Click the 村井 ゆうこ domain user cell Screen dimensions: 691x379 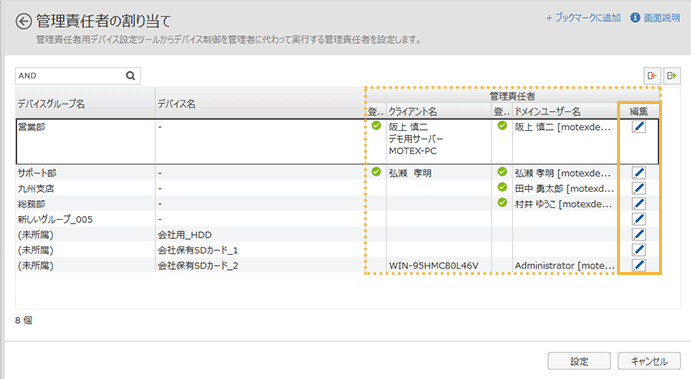(x=565, y=204)
